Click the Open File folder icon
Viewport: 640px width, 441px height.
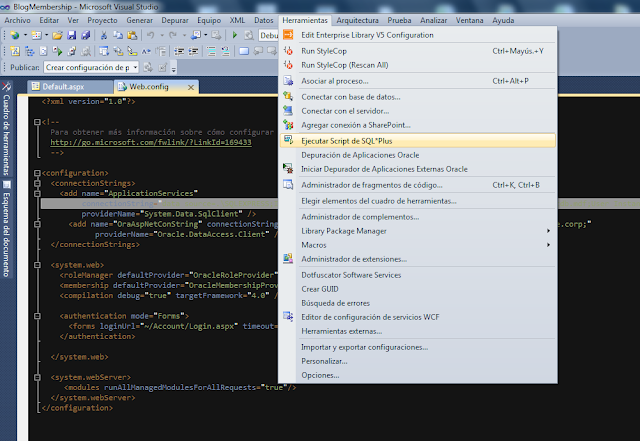(x=57, y=36)
